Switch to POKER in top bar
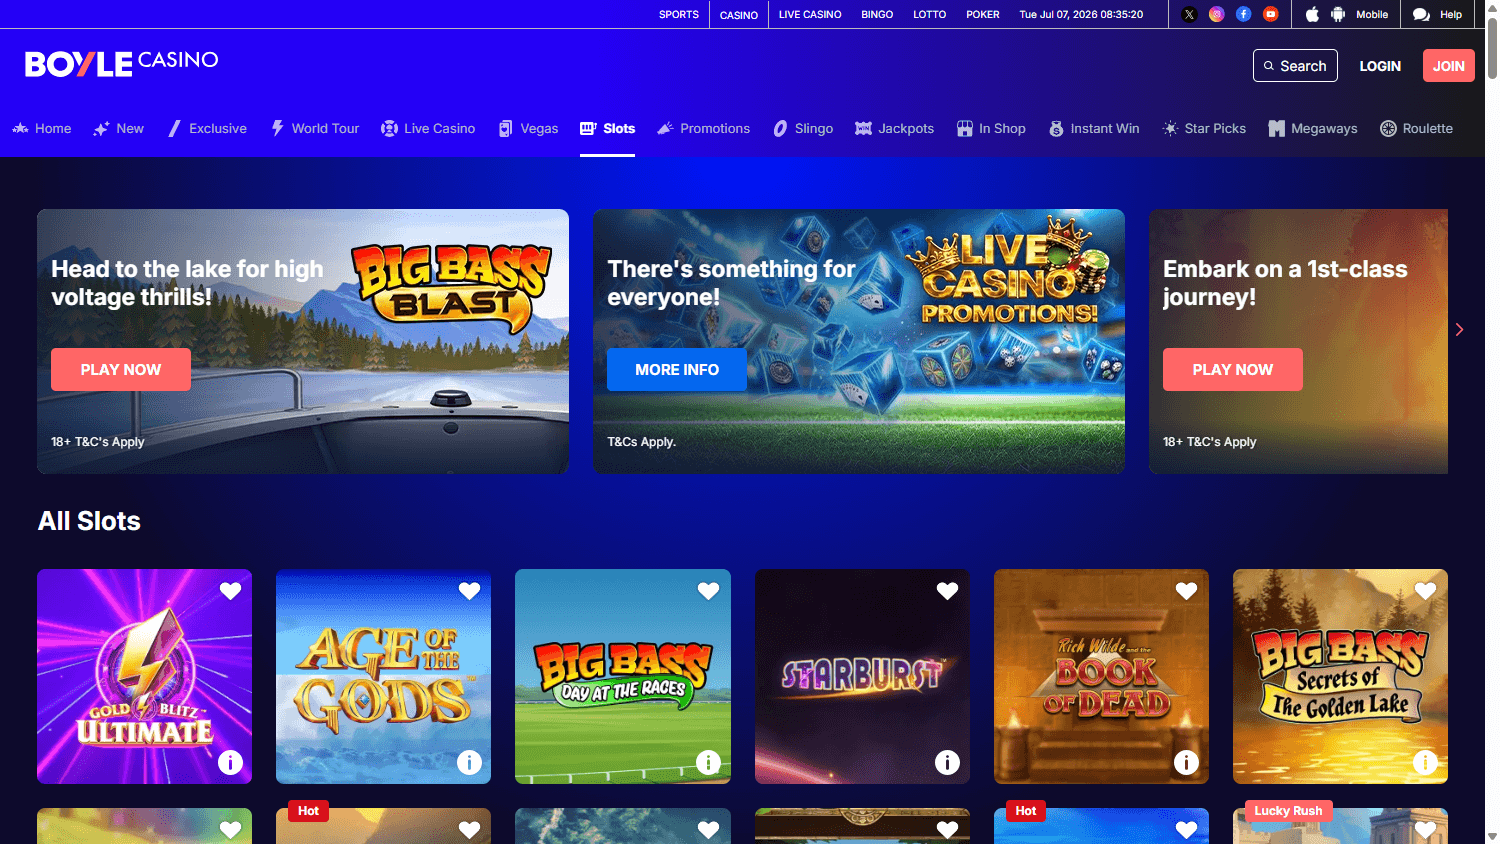The width and height of the screenshot is (1500, 844). (983, 14)
